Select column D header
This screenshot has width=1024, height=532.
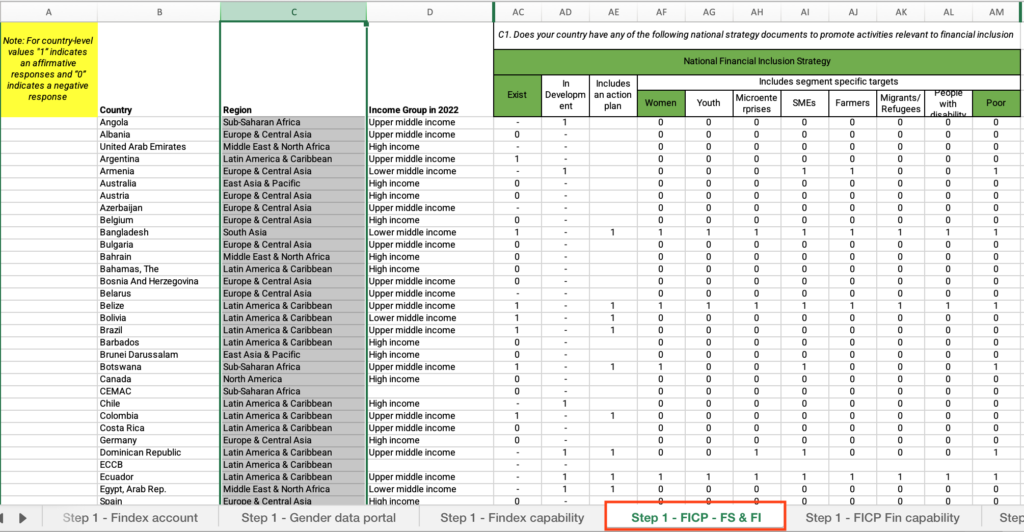429,12
